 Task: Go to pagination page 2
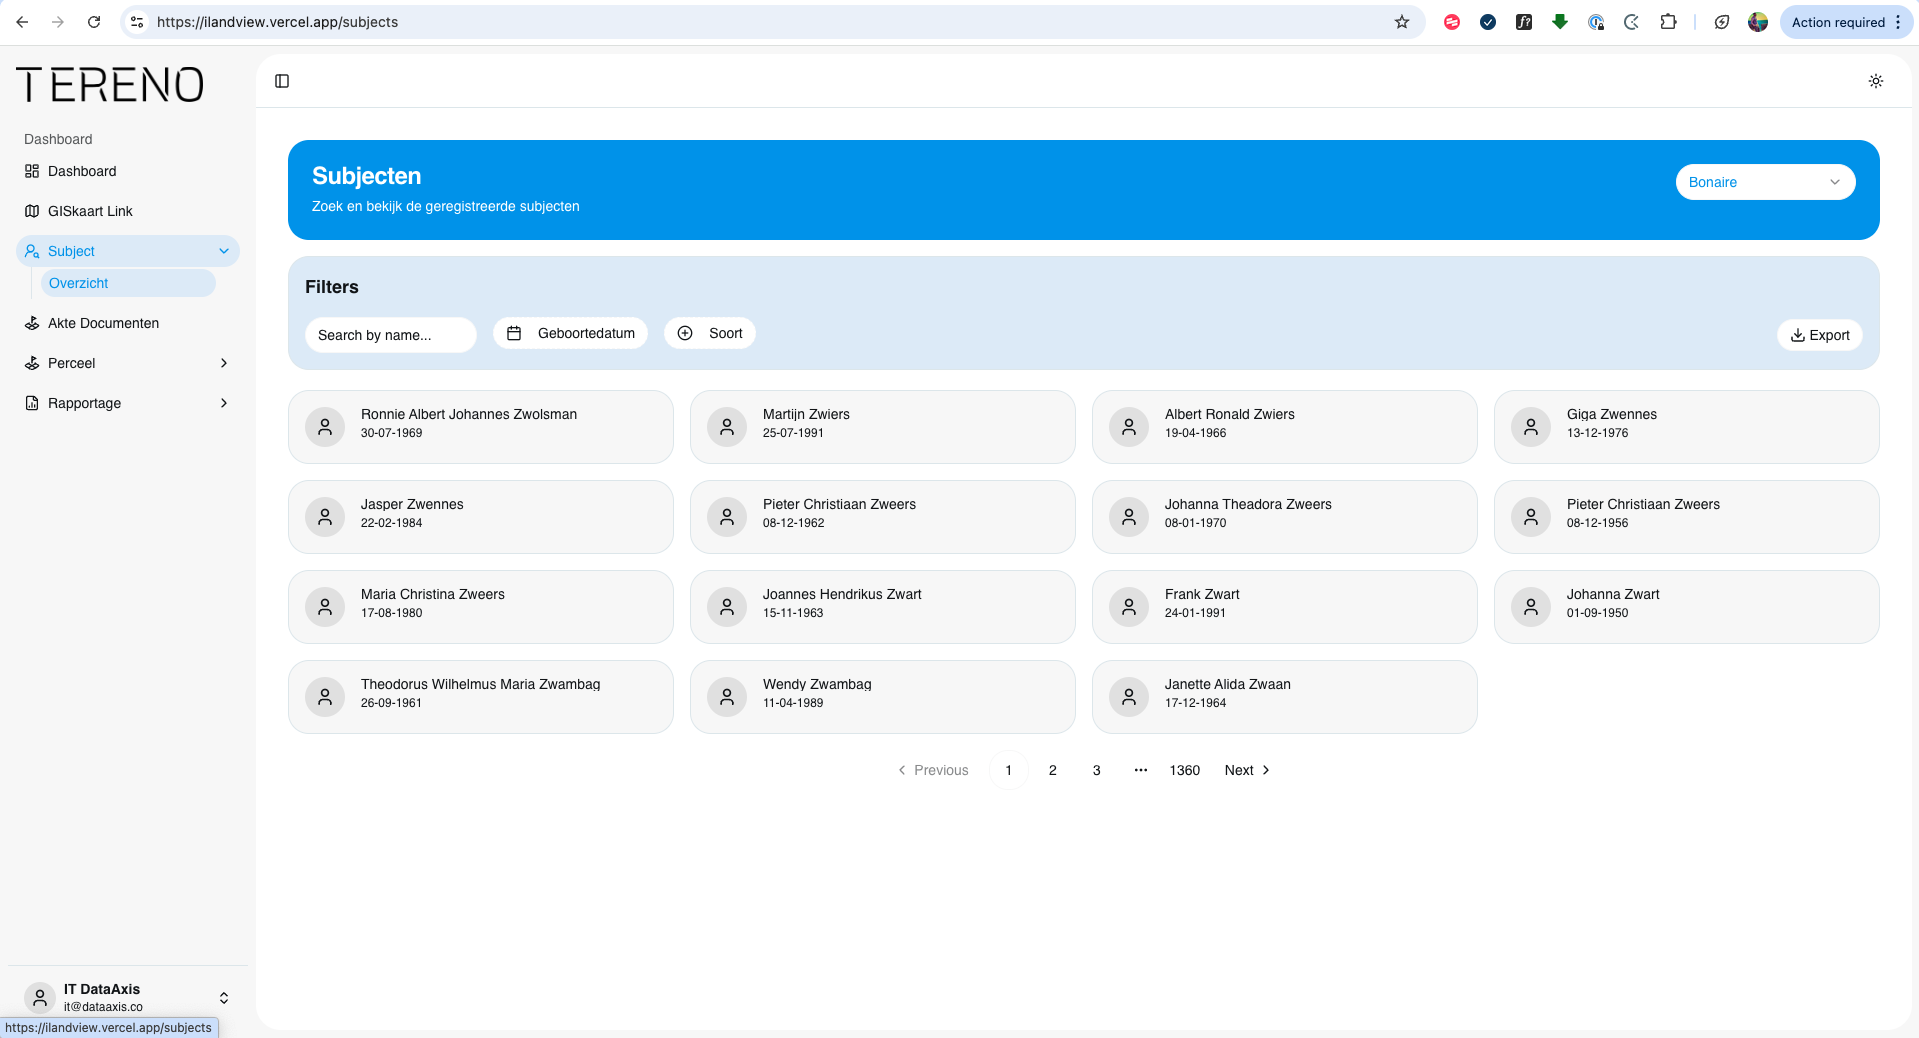point(1053,770)
